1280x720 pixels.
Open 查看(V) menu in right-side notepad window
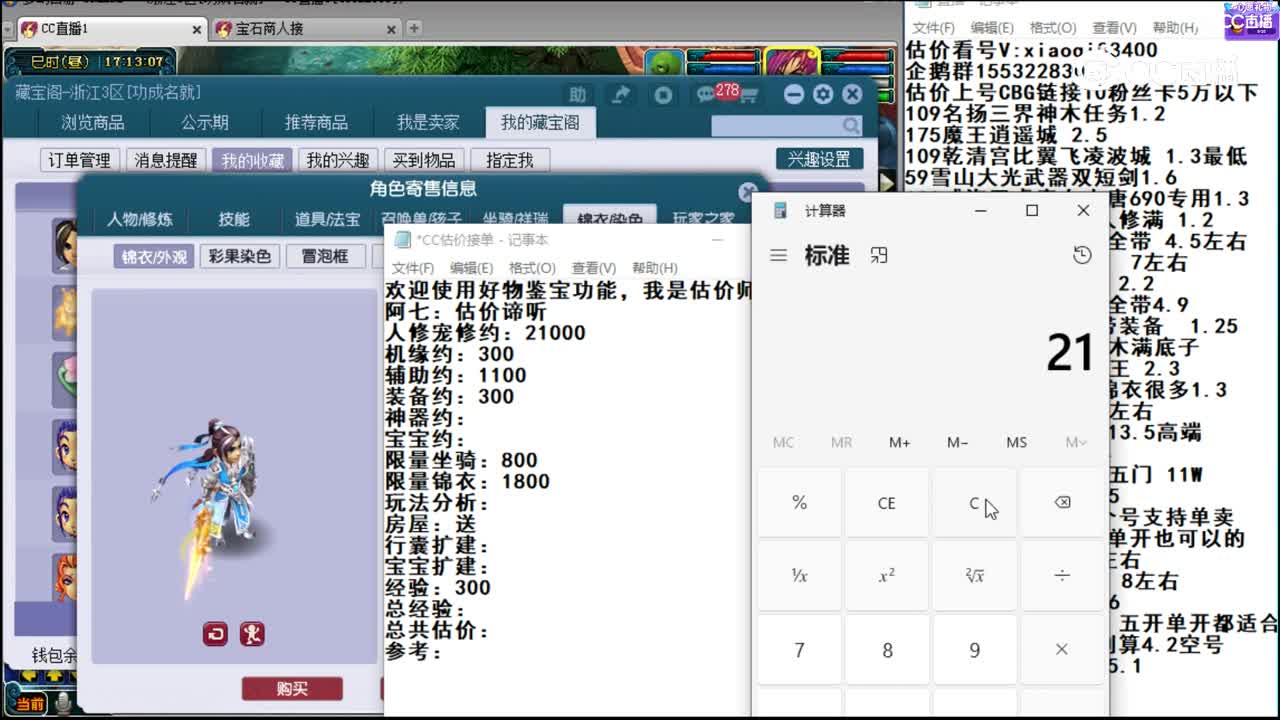coord(1114,28)
